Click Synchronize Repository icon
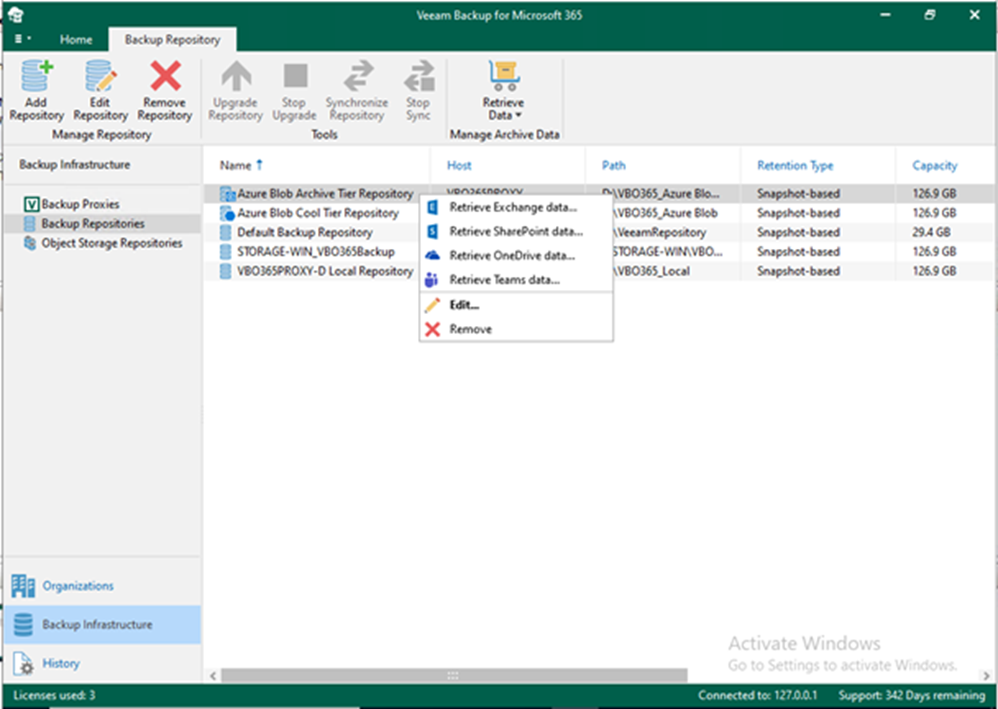The height and width of the screenshot is (709, 998). click(359, 76)
